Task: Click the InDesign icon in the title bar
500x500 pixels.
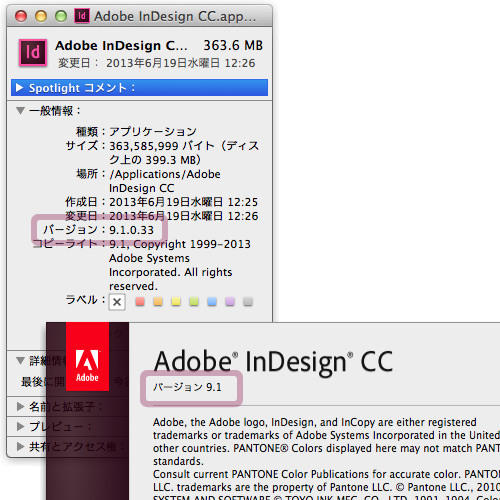Action: click(x=82, y=16)
